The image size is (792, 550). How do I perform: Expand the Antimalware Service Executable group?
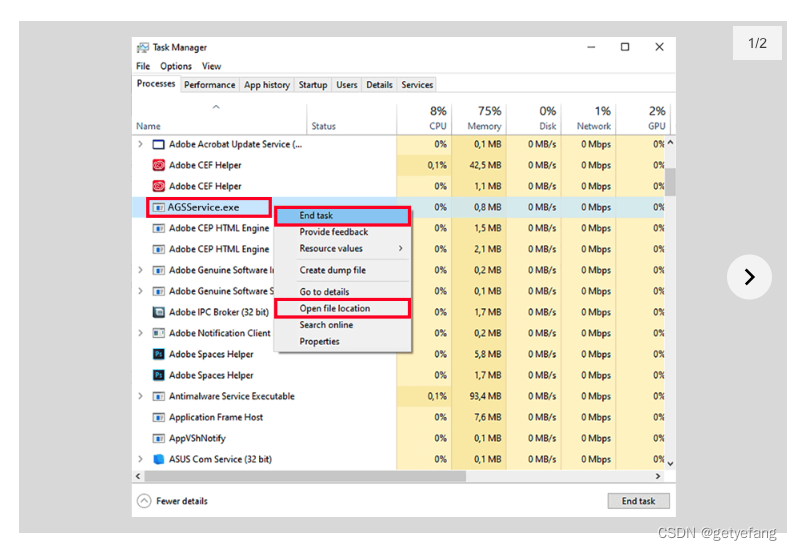(x=140, y=396)
